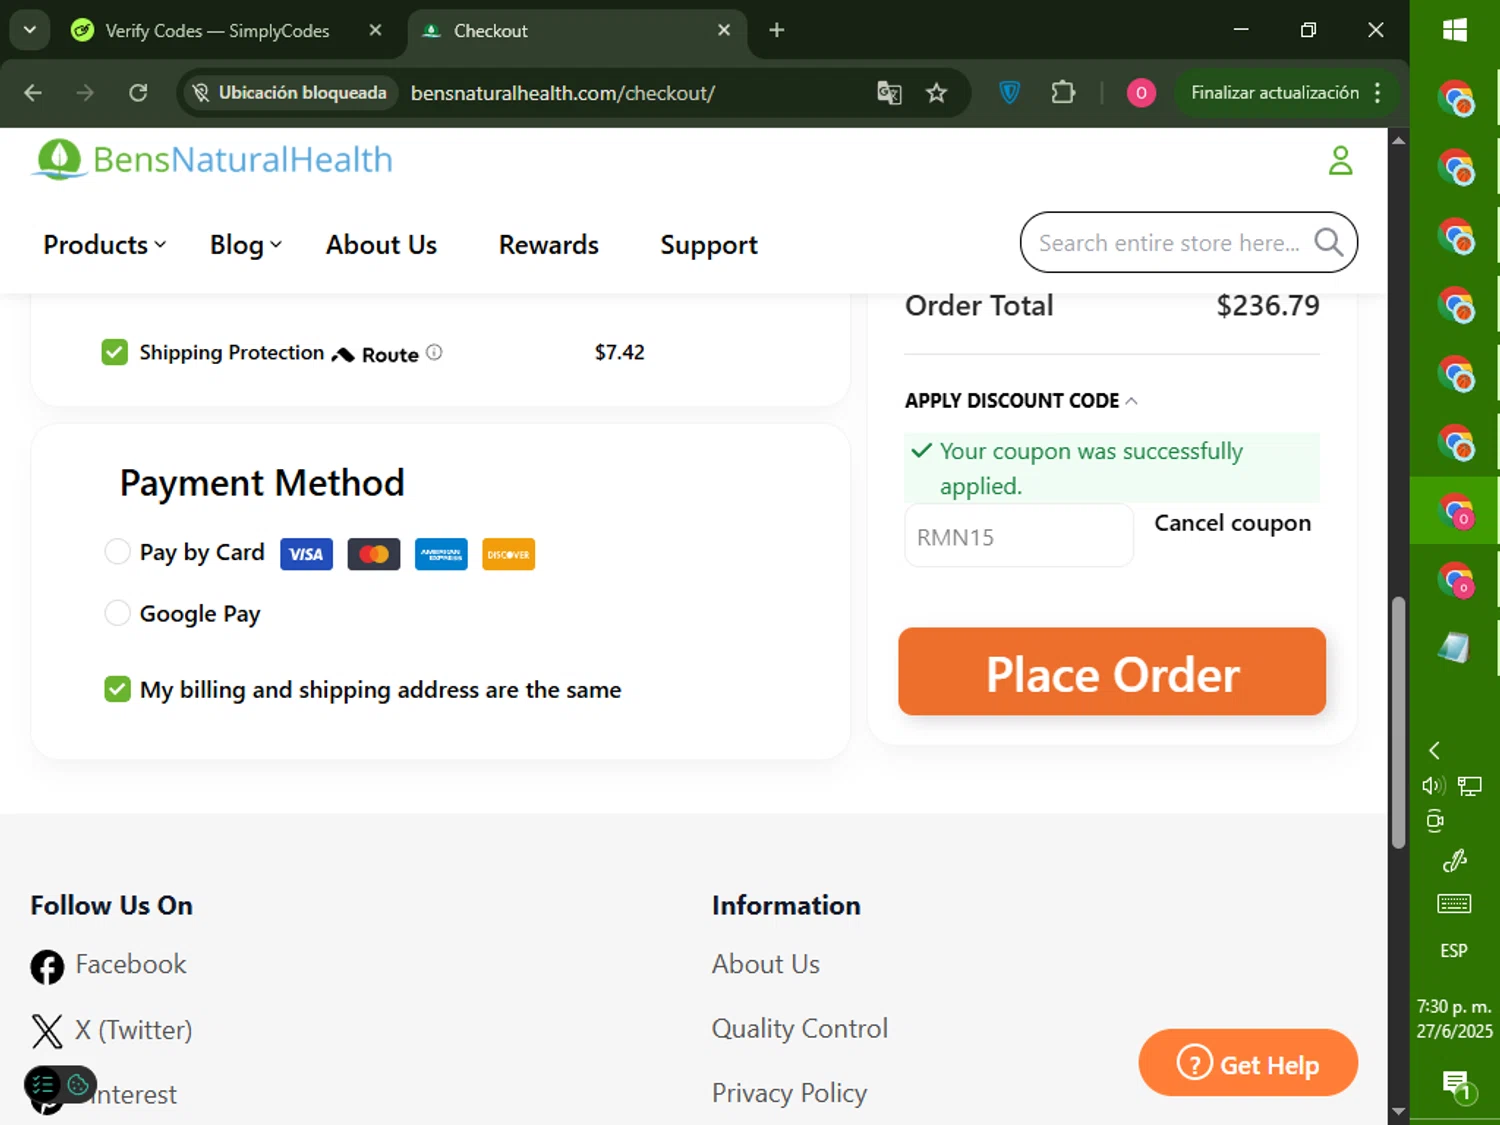1500x1125 pixels.
Task: Click the Mastercard icon
Action: click(x=374, y=554)
